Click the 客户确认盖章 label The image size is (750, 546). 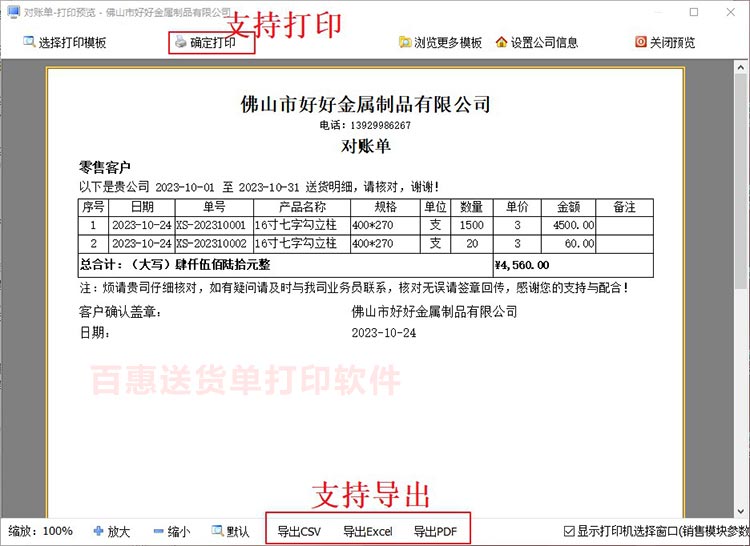pyautogui.click(x=120, y=312)
